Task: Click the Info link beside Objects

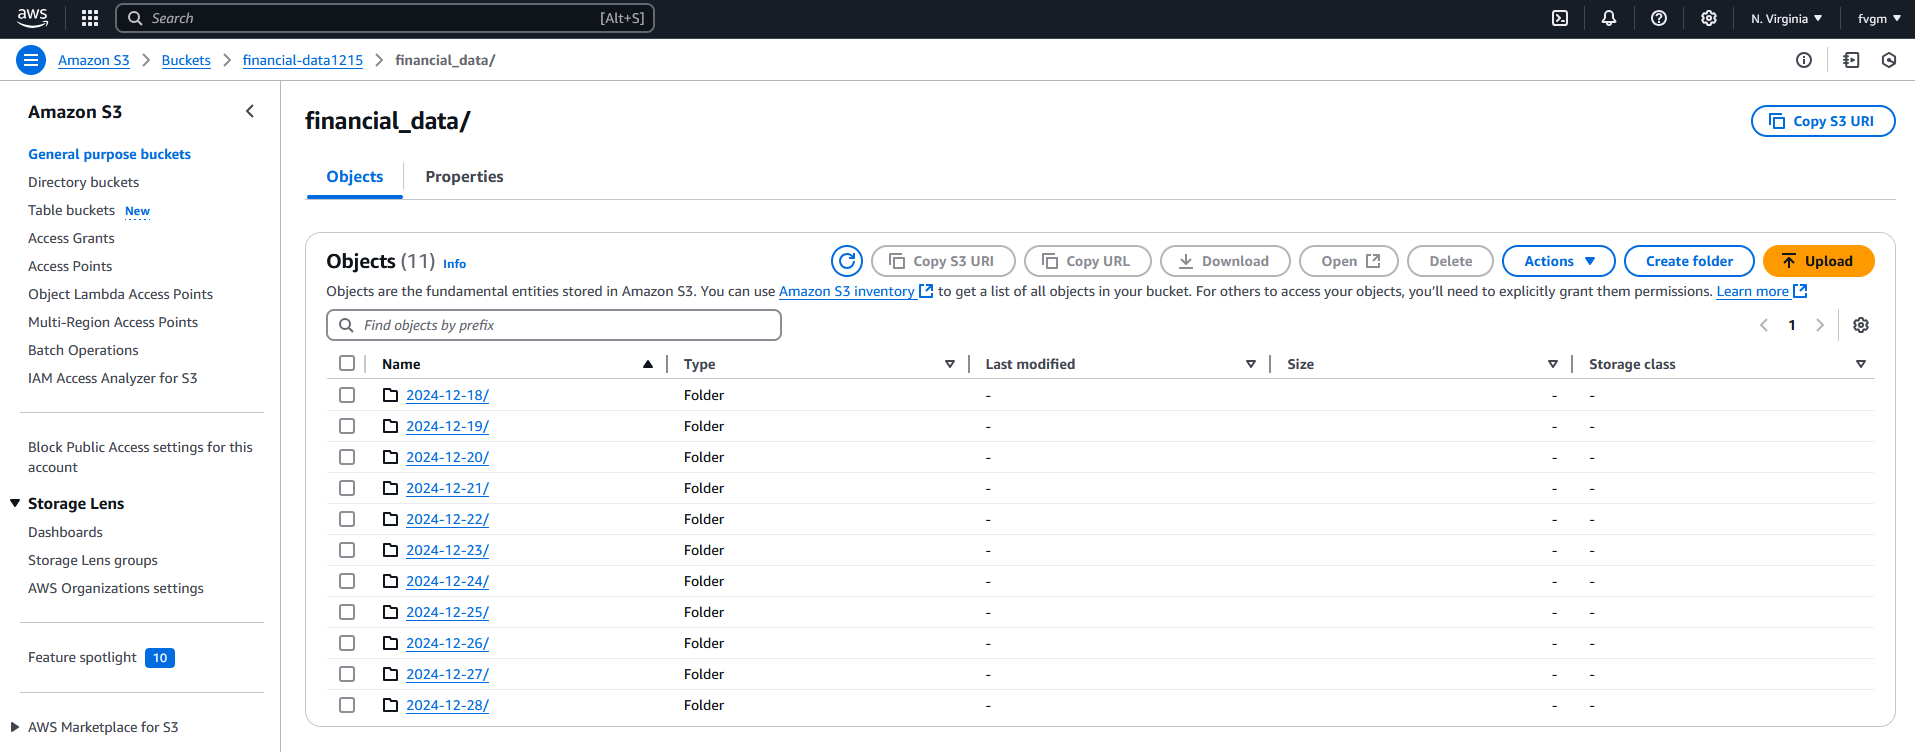Action: tap(454, 264)
